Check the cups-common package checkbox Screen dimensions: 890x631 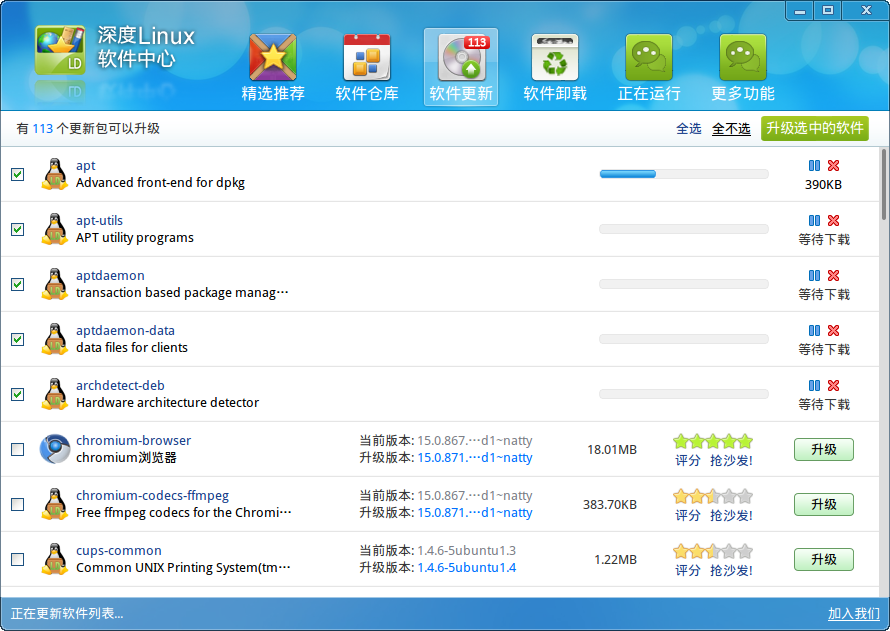18,560
